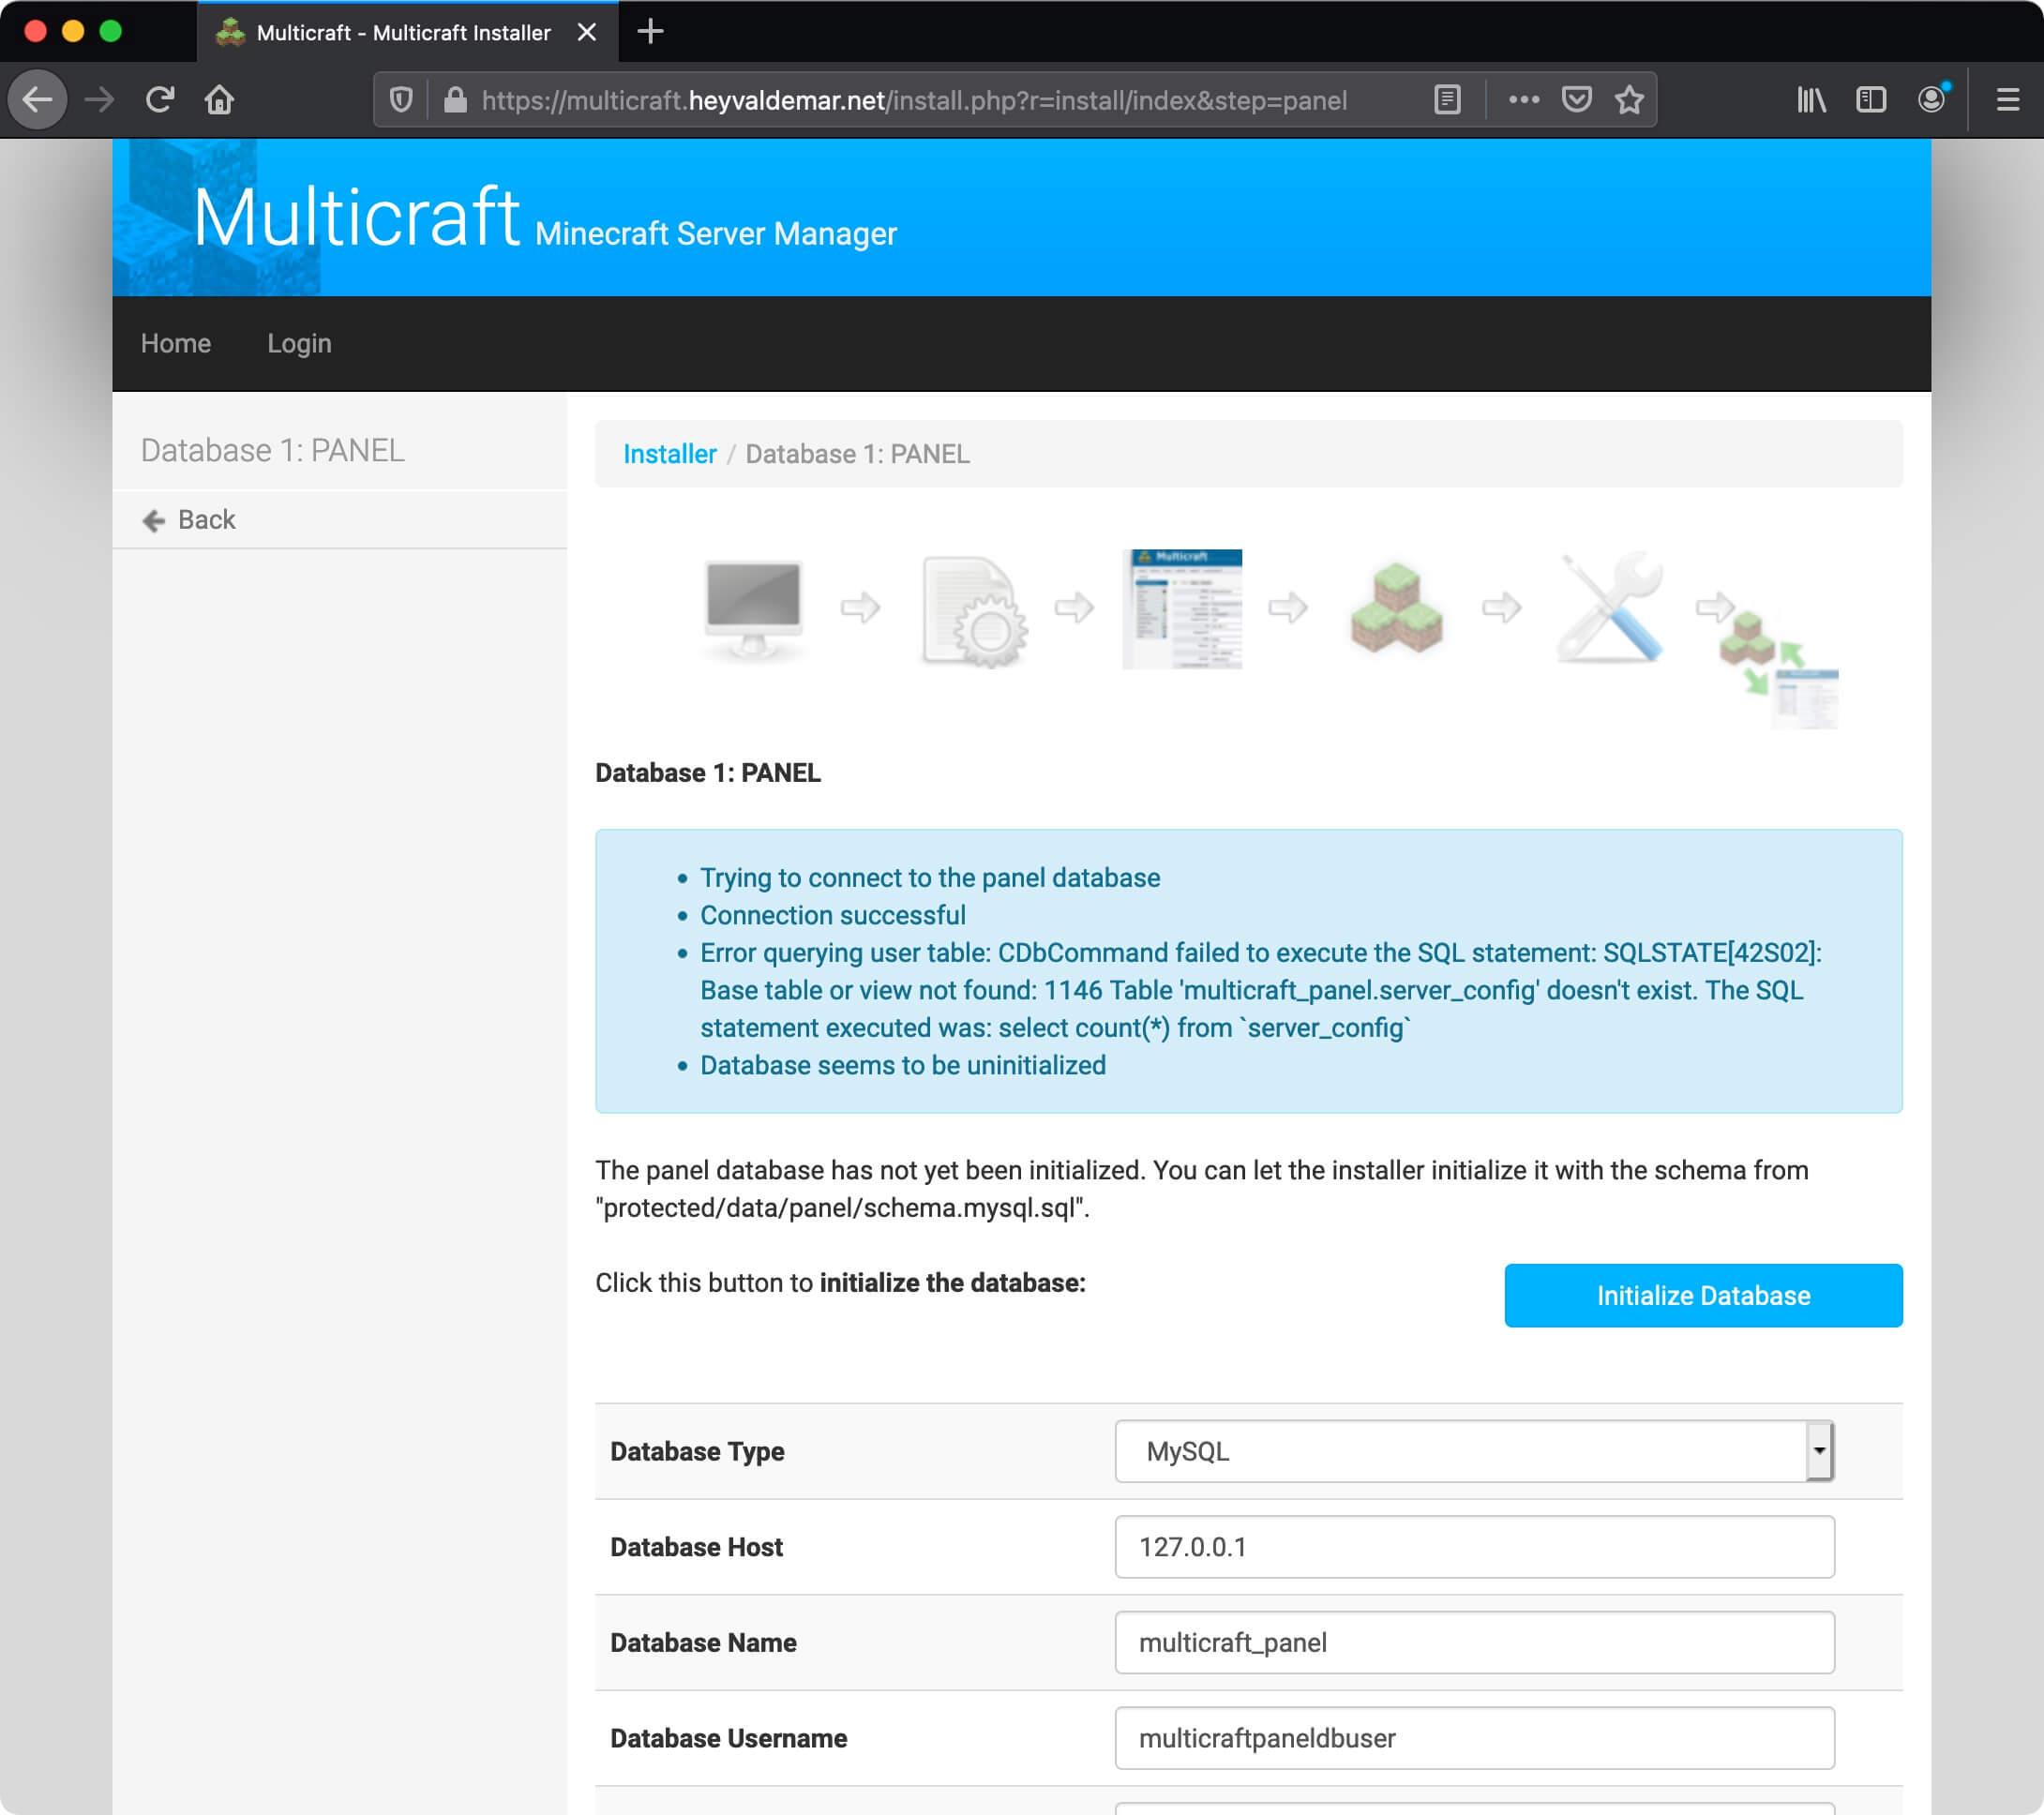Select the Multicraft Installer tab
This screenshot has width=2044, height=1815.
coord(407,32)
